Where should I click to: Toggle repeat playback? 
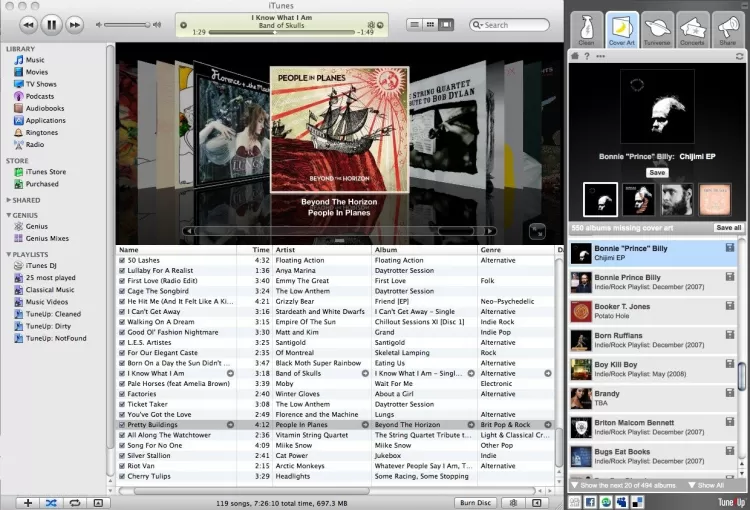(75, 503)
